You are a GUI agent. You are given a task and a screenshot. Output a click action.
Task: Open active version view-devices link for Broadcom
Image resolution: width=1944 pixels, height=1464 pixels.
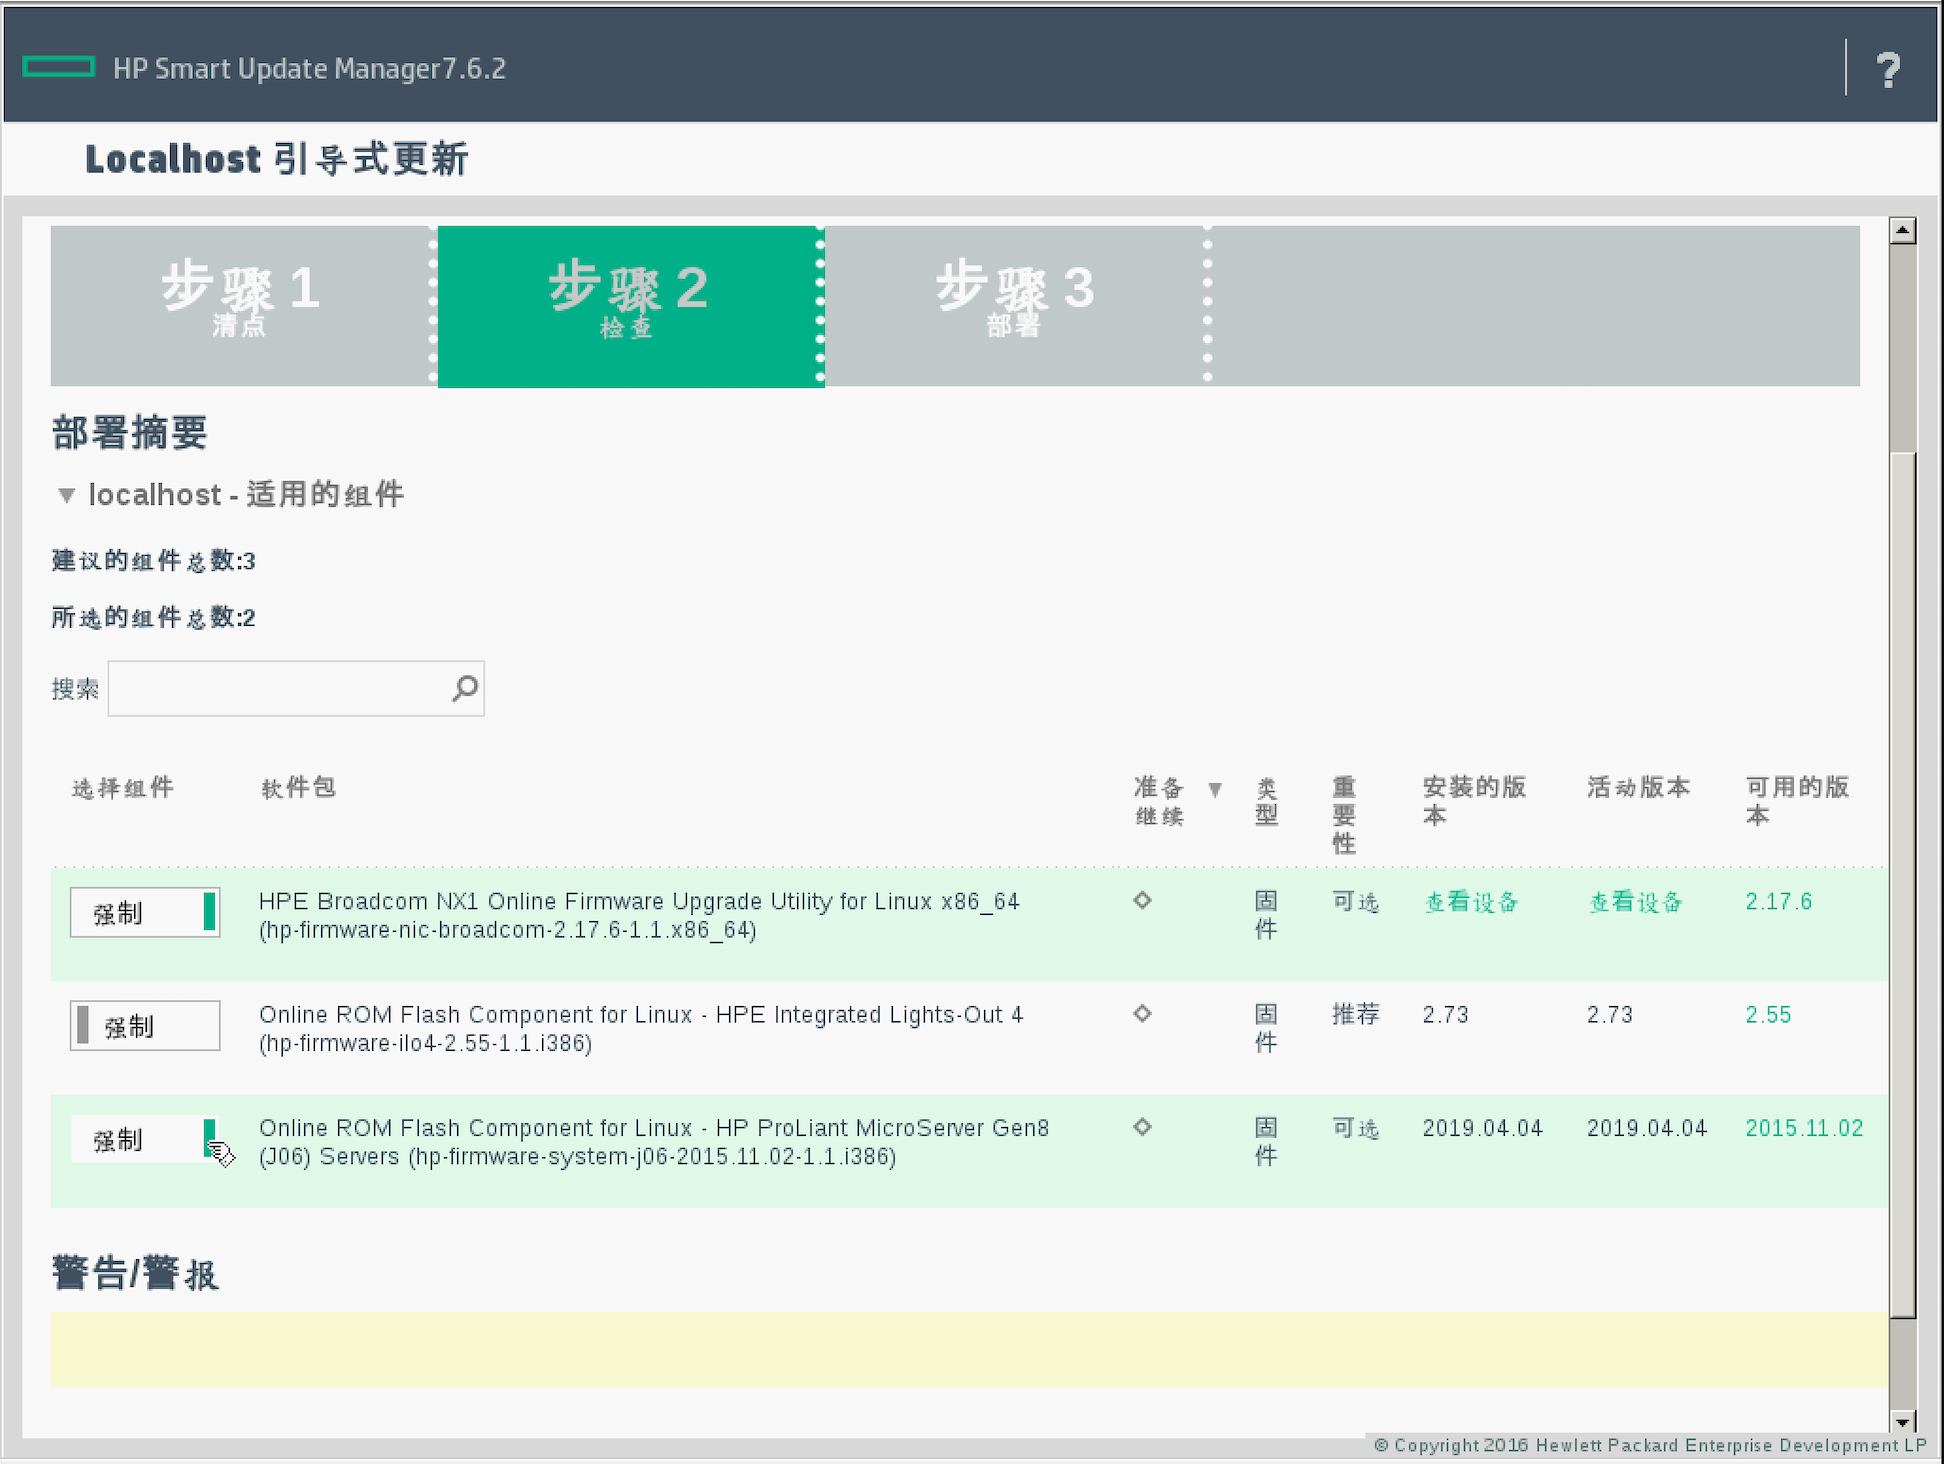(x=1636, y=902)
